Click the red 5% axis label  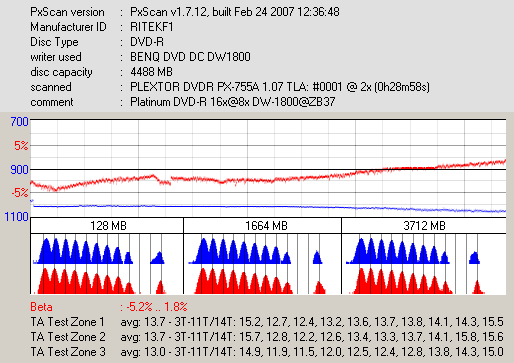tap(21, 145)
